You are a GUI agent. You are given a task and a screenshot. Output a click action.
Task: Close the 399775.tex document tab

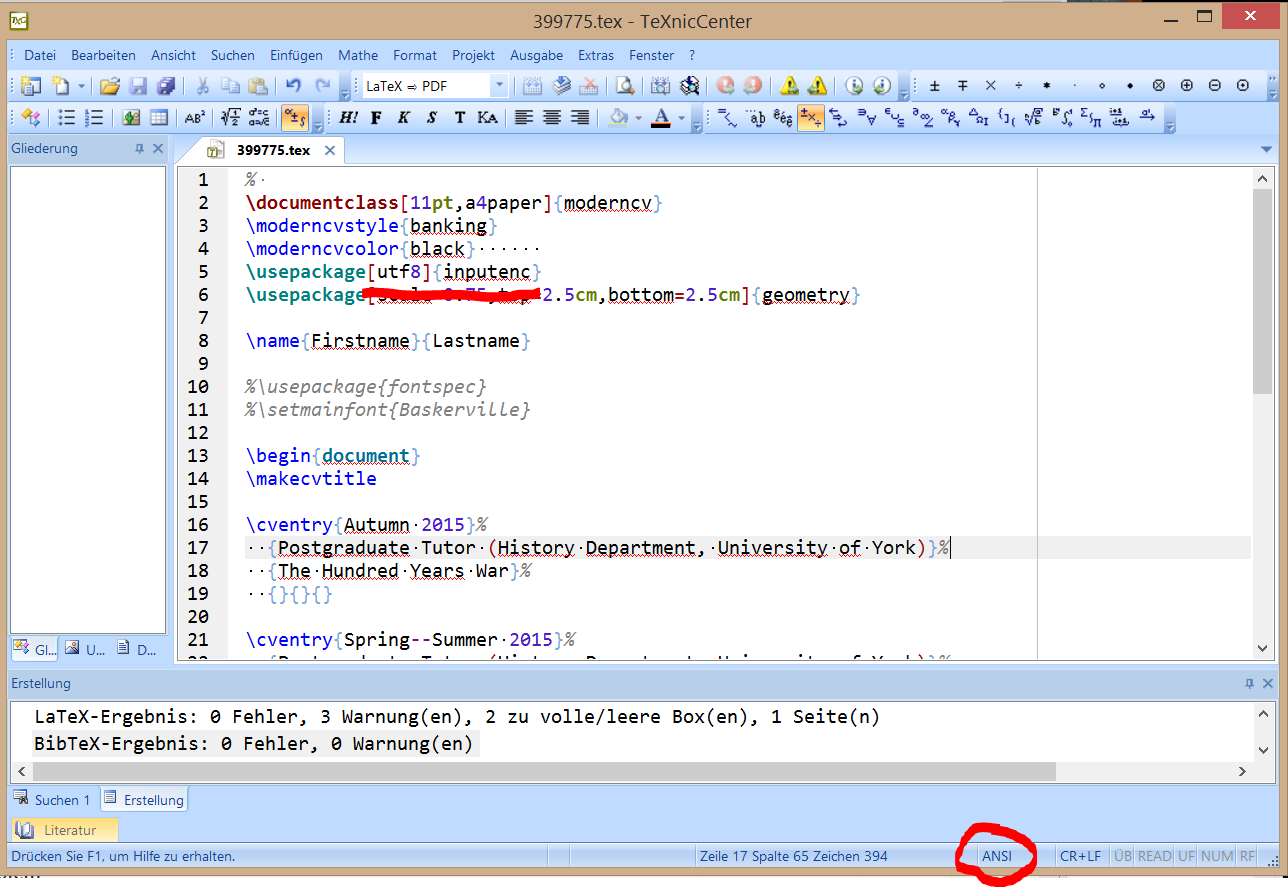(x=329, y=151)
